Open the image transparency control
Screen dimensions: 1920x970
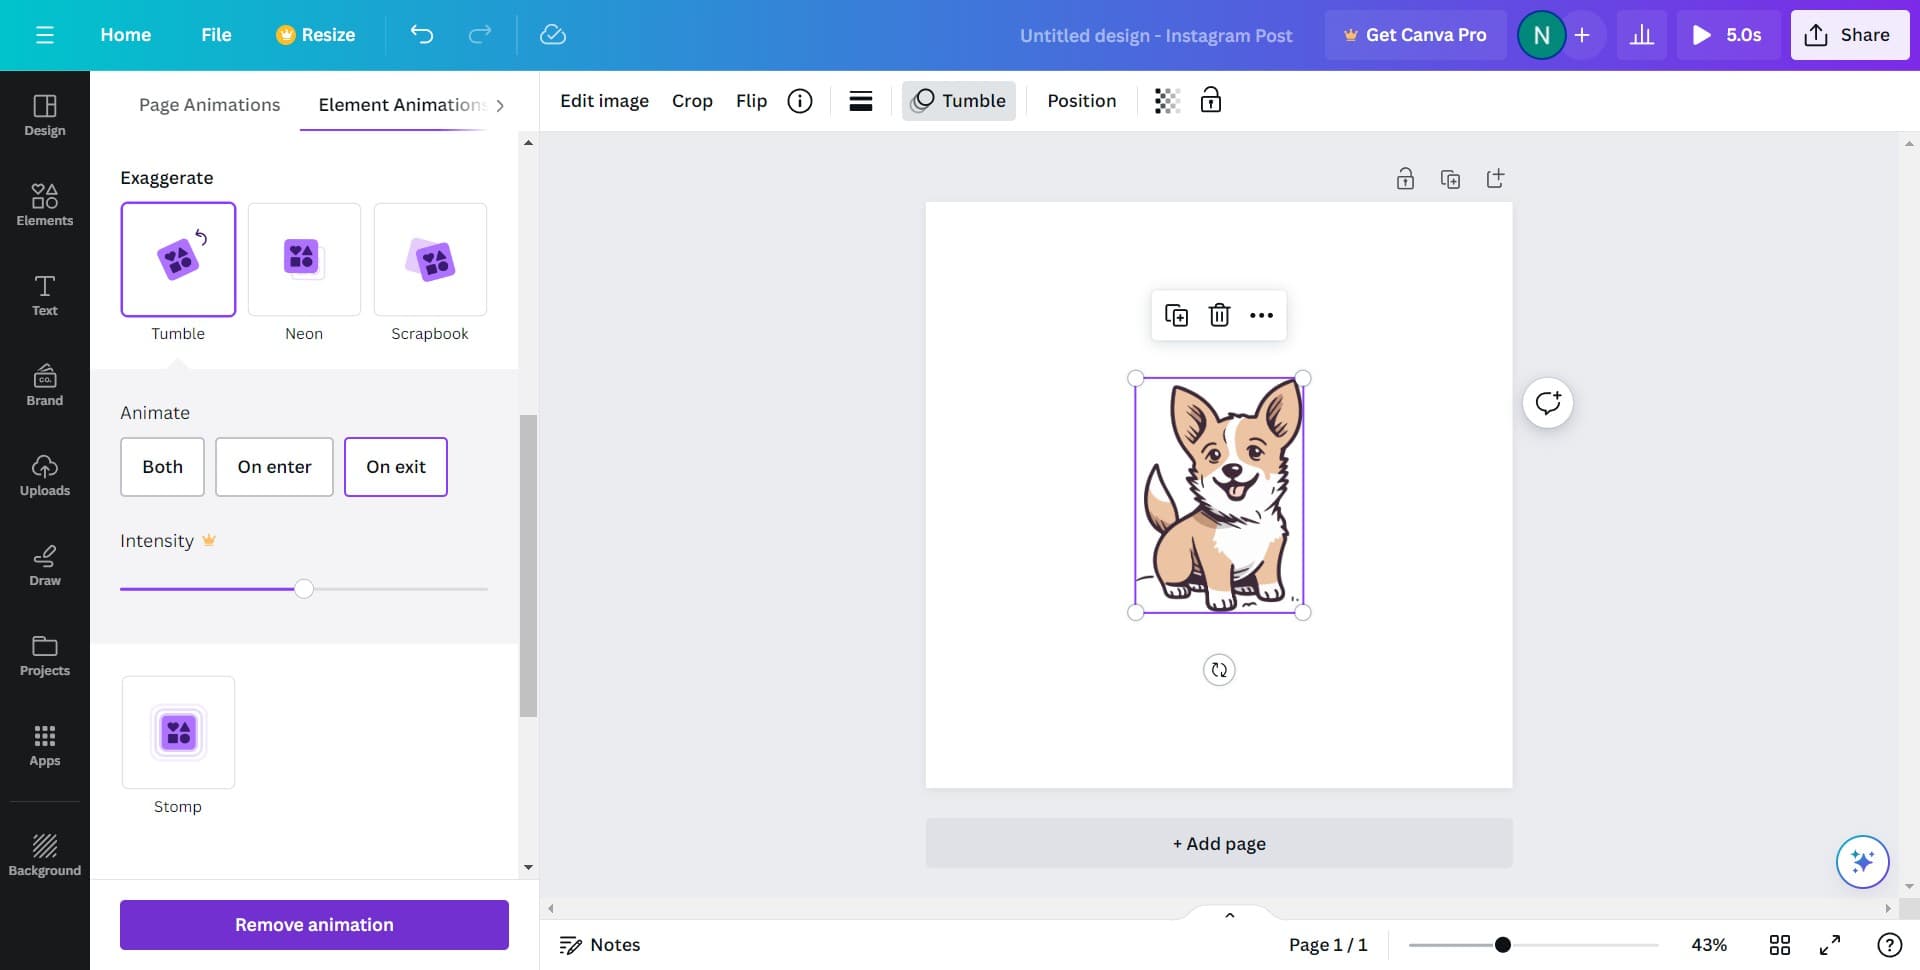pyautogui.click(x=1166, y=100)
